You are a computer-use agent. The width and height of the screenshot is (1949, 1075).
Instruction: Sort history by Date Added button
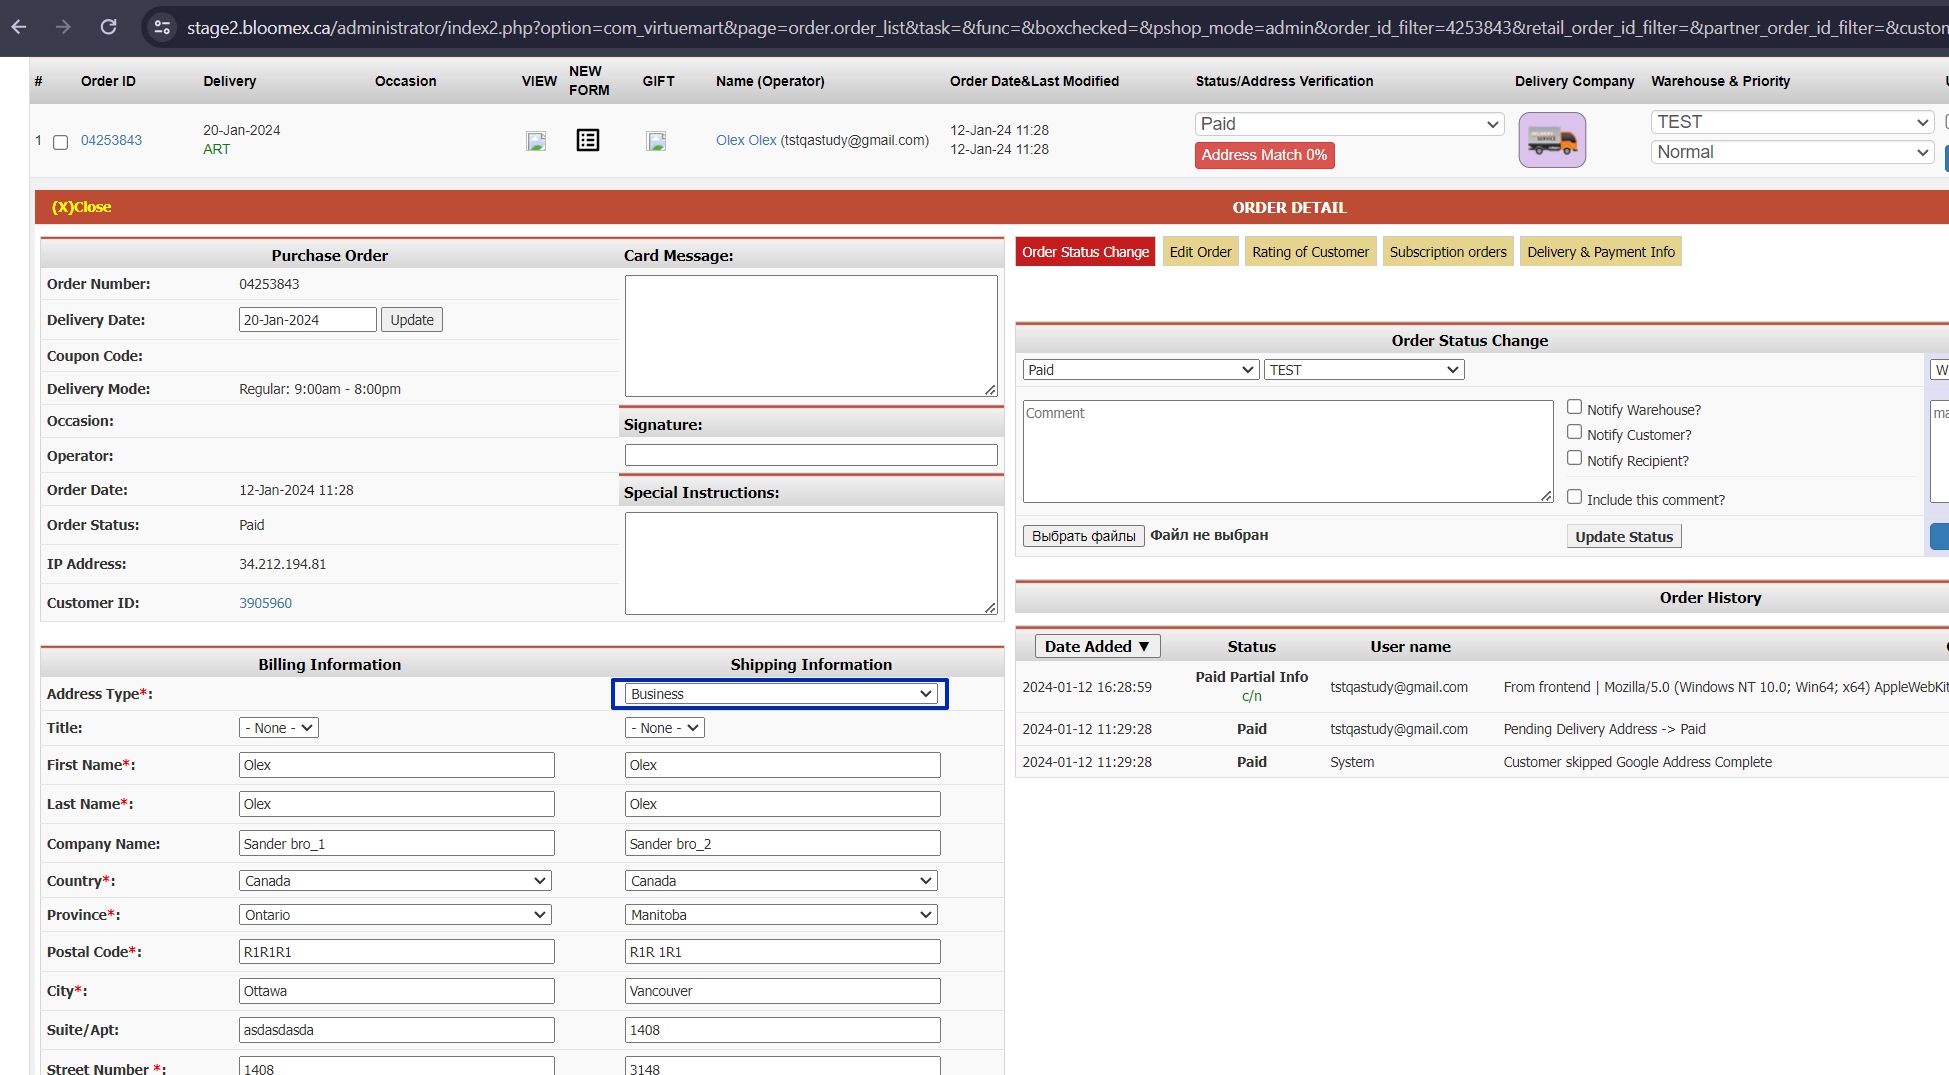[1097, 646]
